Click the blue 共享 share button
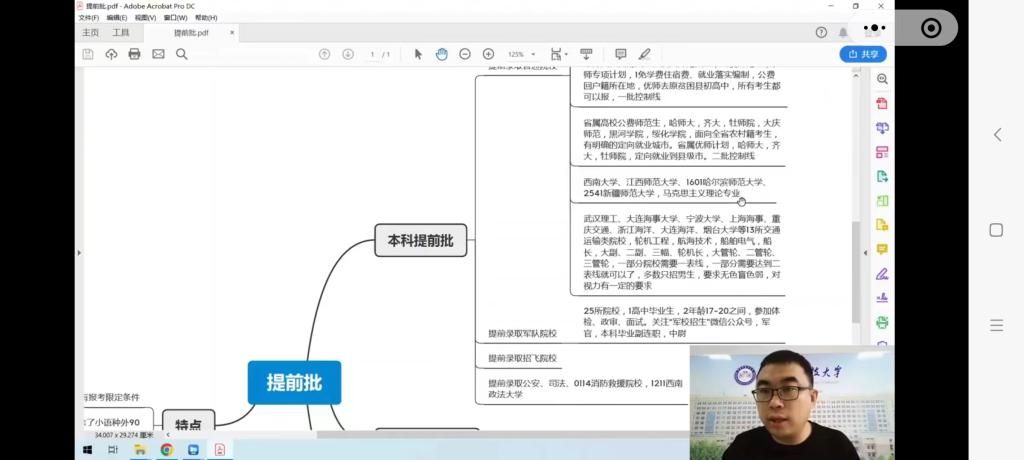Viewport: 1024px width, 460px height. coord(863,54)
